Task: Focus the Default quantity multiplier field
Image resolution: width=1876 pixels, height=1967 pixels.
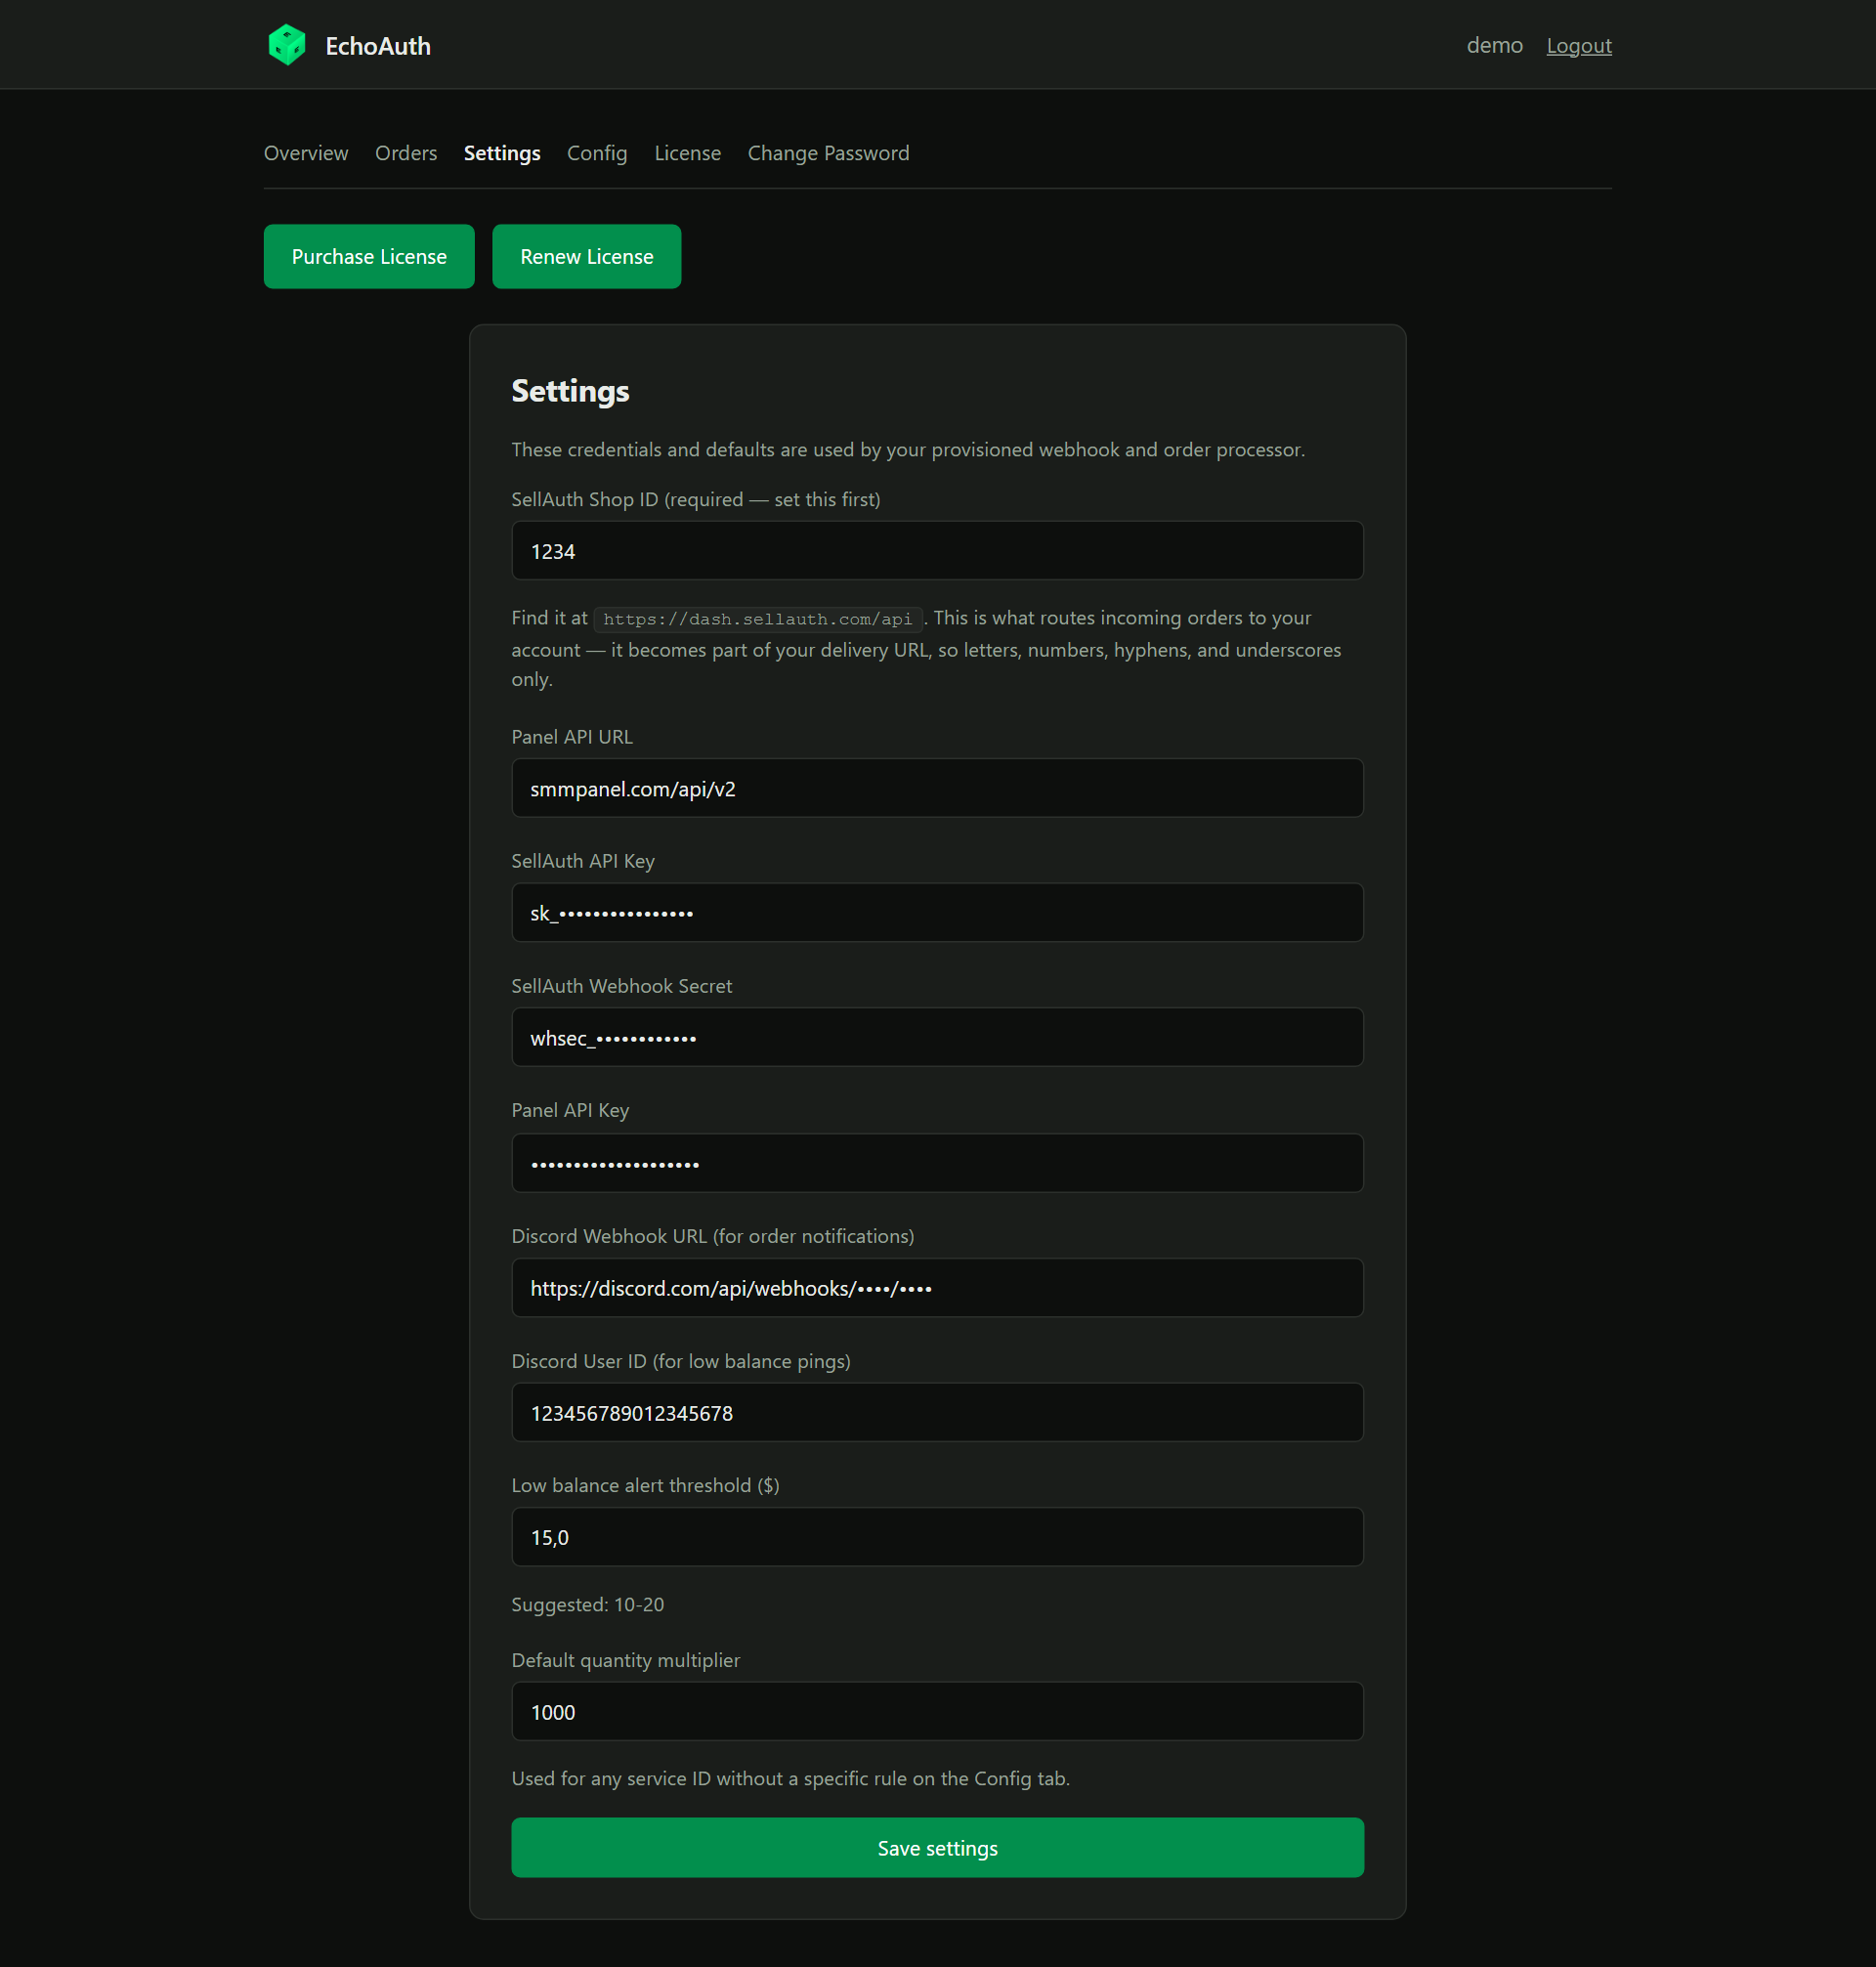Action: click(x=937, y=1711)
